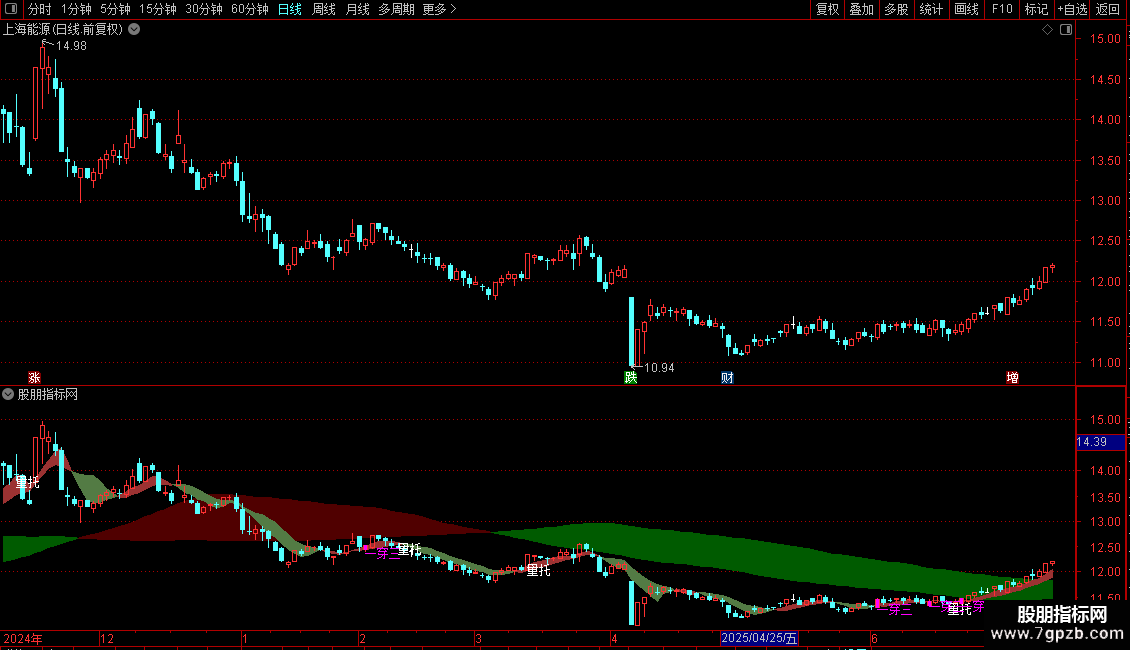Click the 统计 statistics button
The image size is (1130, 650).
tap(930, 9)
